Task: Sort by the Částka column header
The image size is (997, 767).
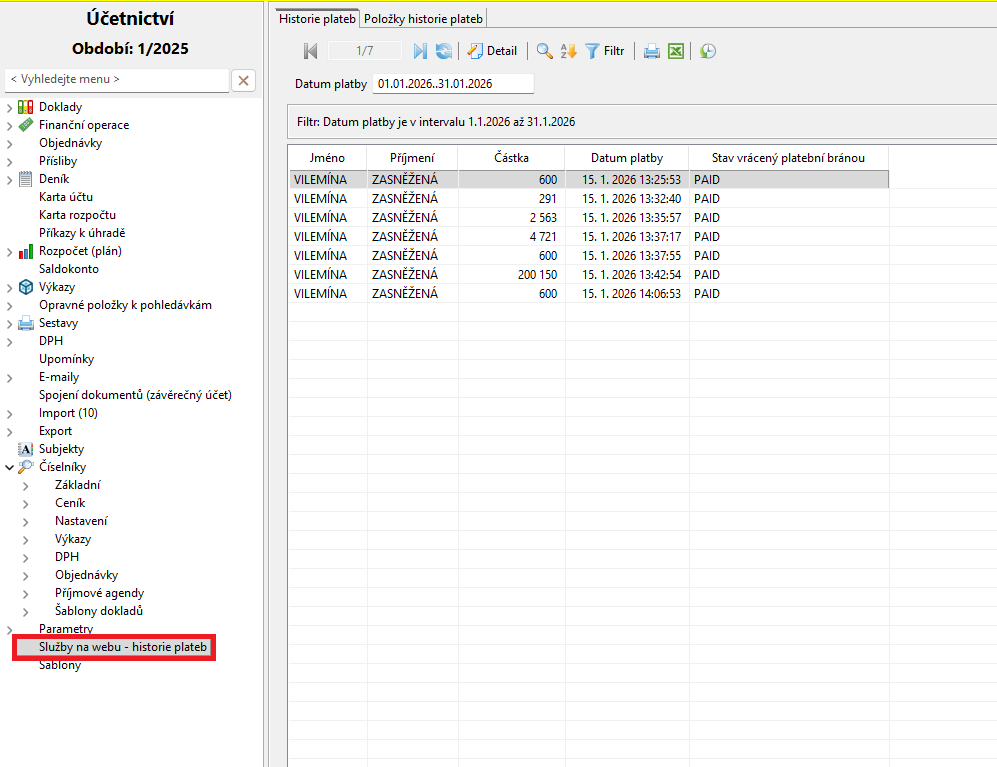Action: tap(511, 158)
